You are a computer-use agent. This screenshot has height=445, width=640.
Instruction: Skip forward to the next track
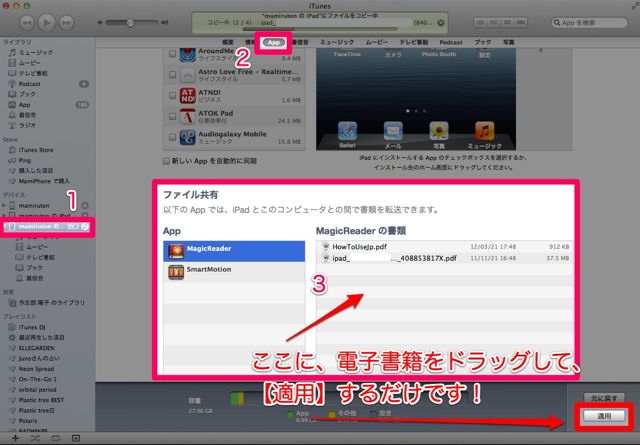66,22
